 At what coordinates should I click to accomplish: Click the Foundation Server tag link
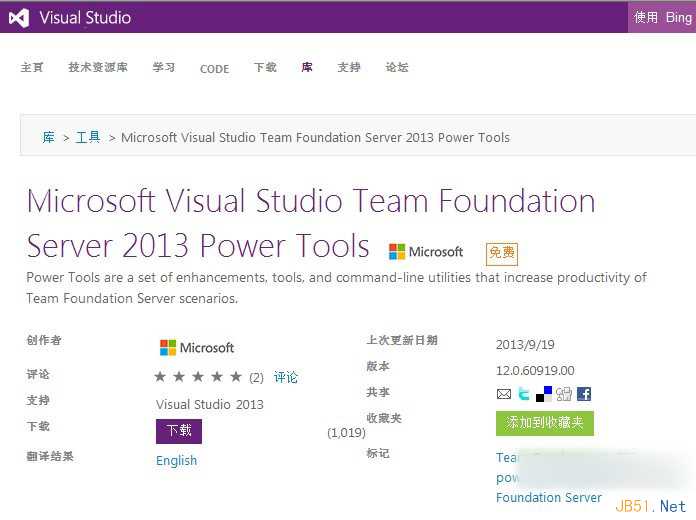[549, 497]
